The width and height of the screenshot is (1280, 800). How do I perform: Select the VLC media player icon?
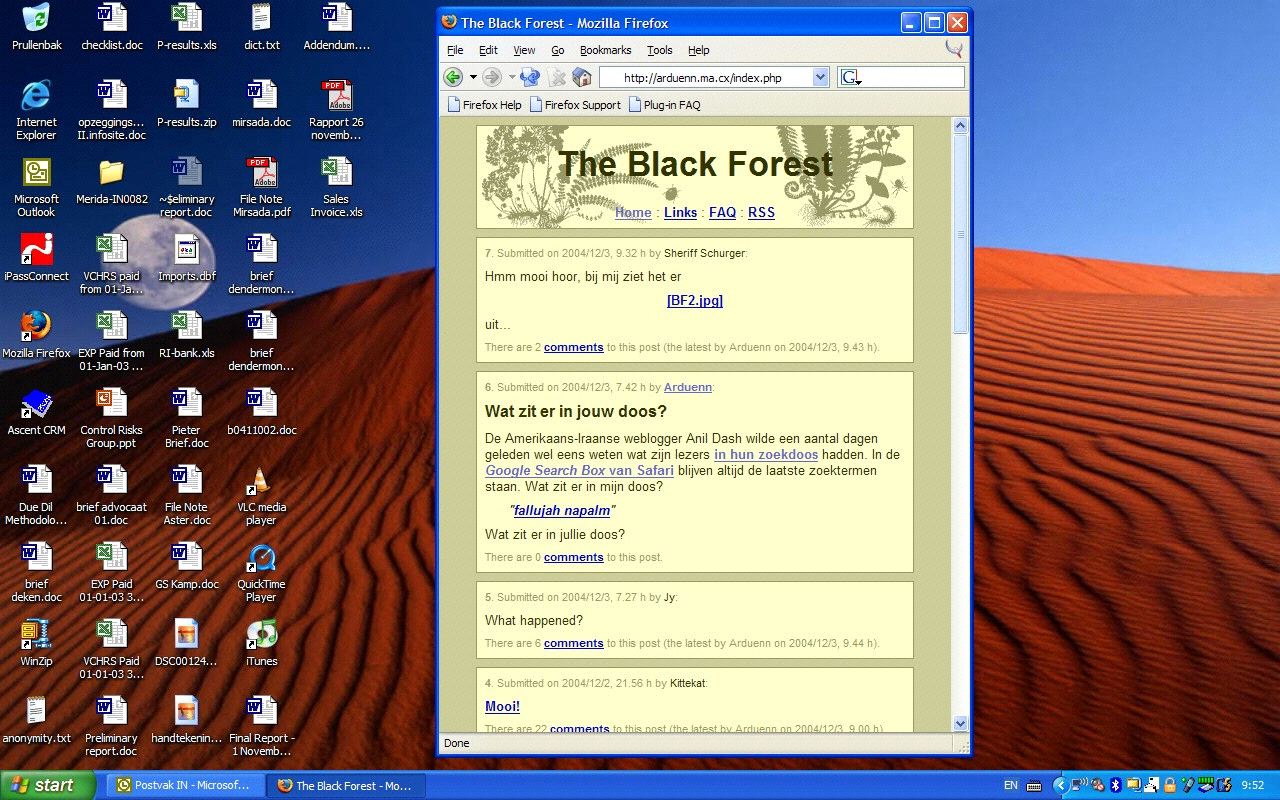click(x=261, y=495)
